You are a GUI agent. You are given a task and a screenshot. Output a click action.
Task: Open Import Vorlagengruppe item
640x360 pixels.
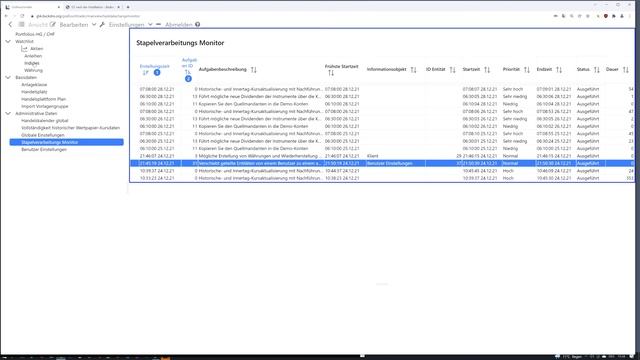point(45,106)
